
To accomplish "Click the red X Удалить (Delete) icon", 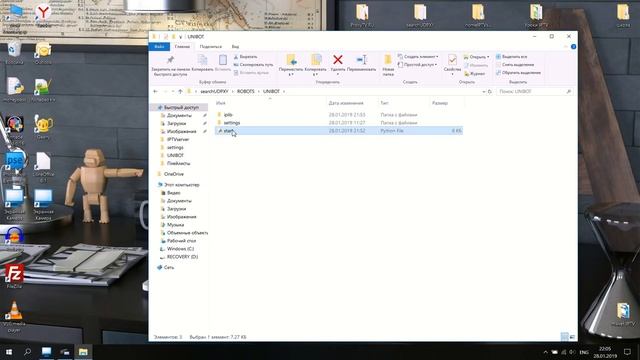I will [x=338, y=60].
